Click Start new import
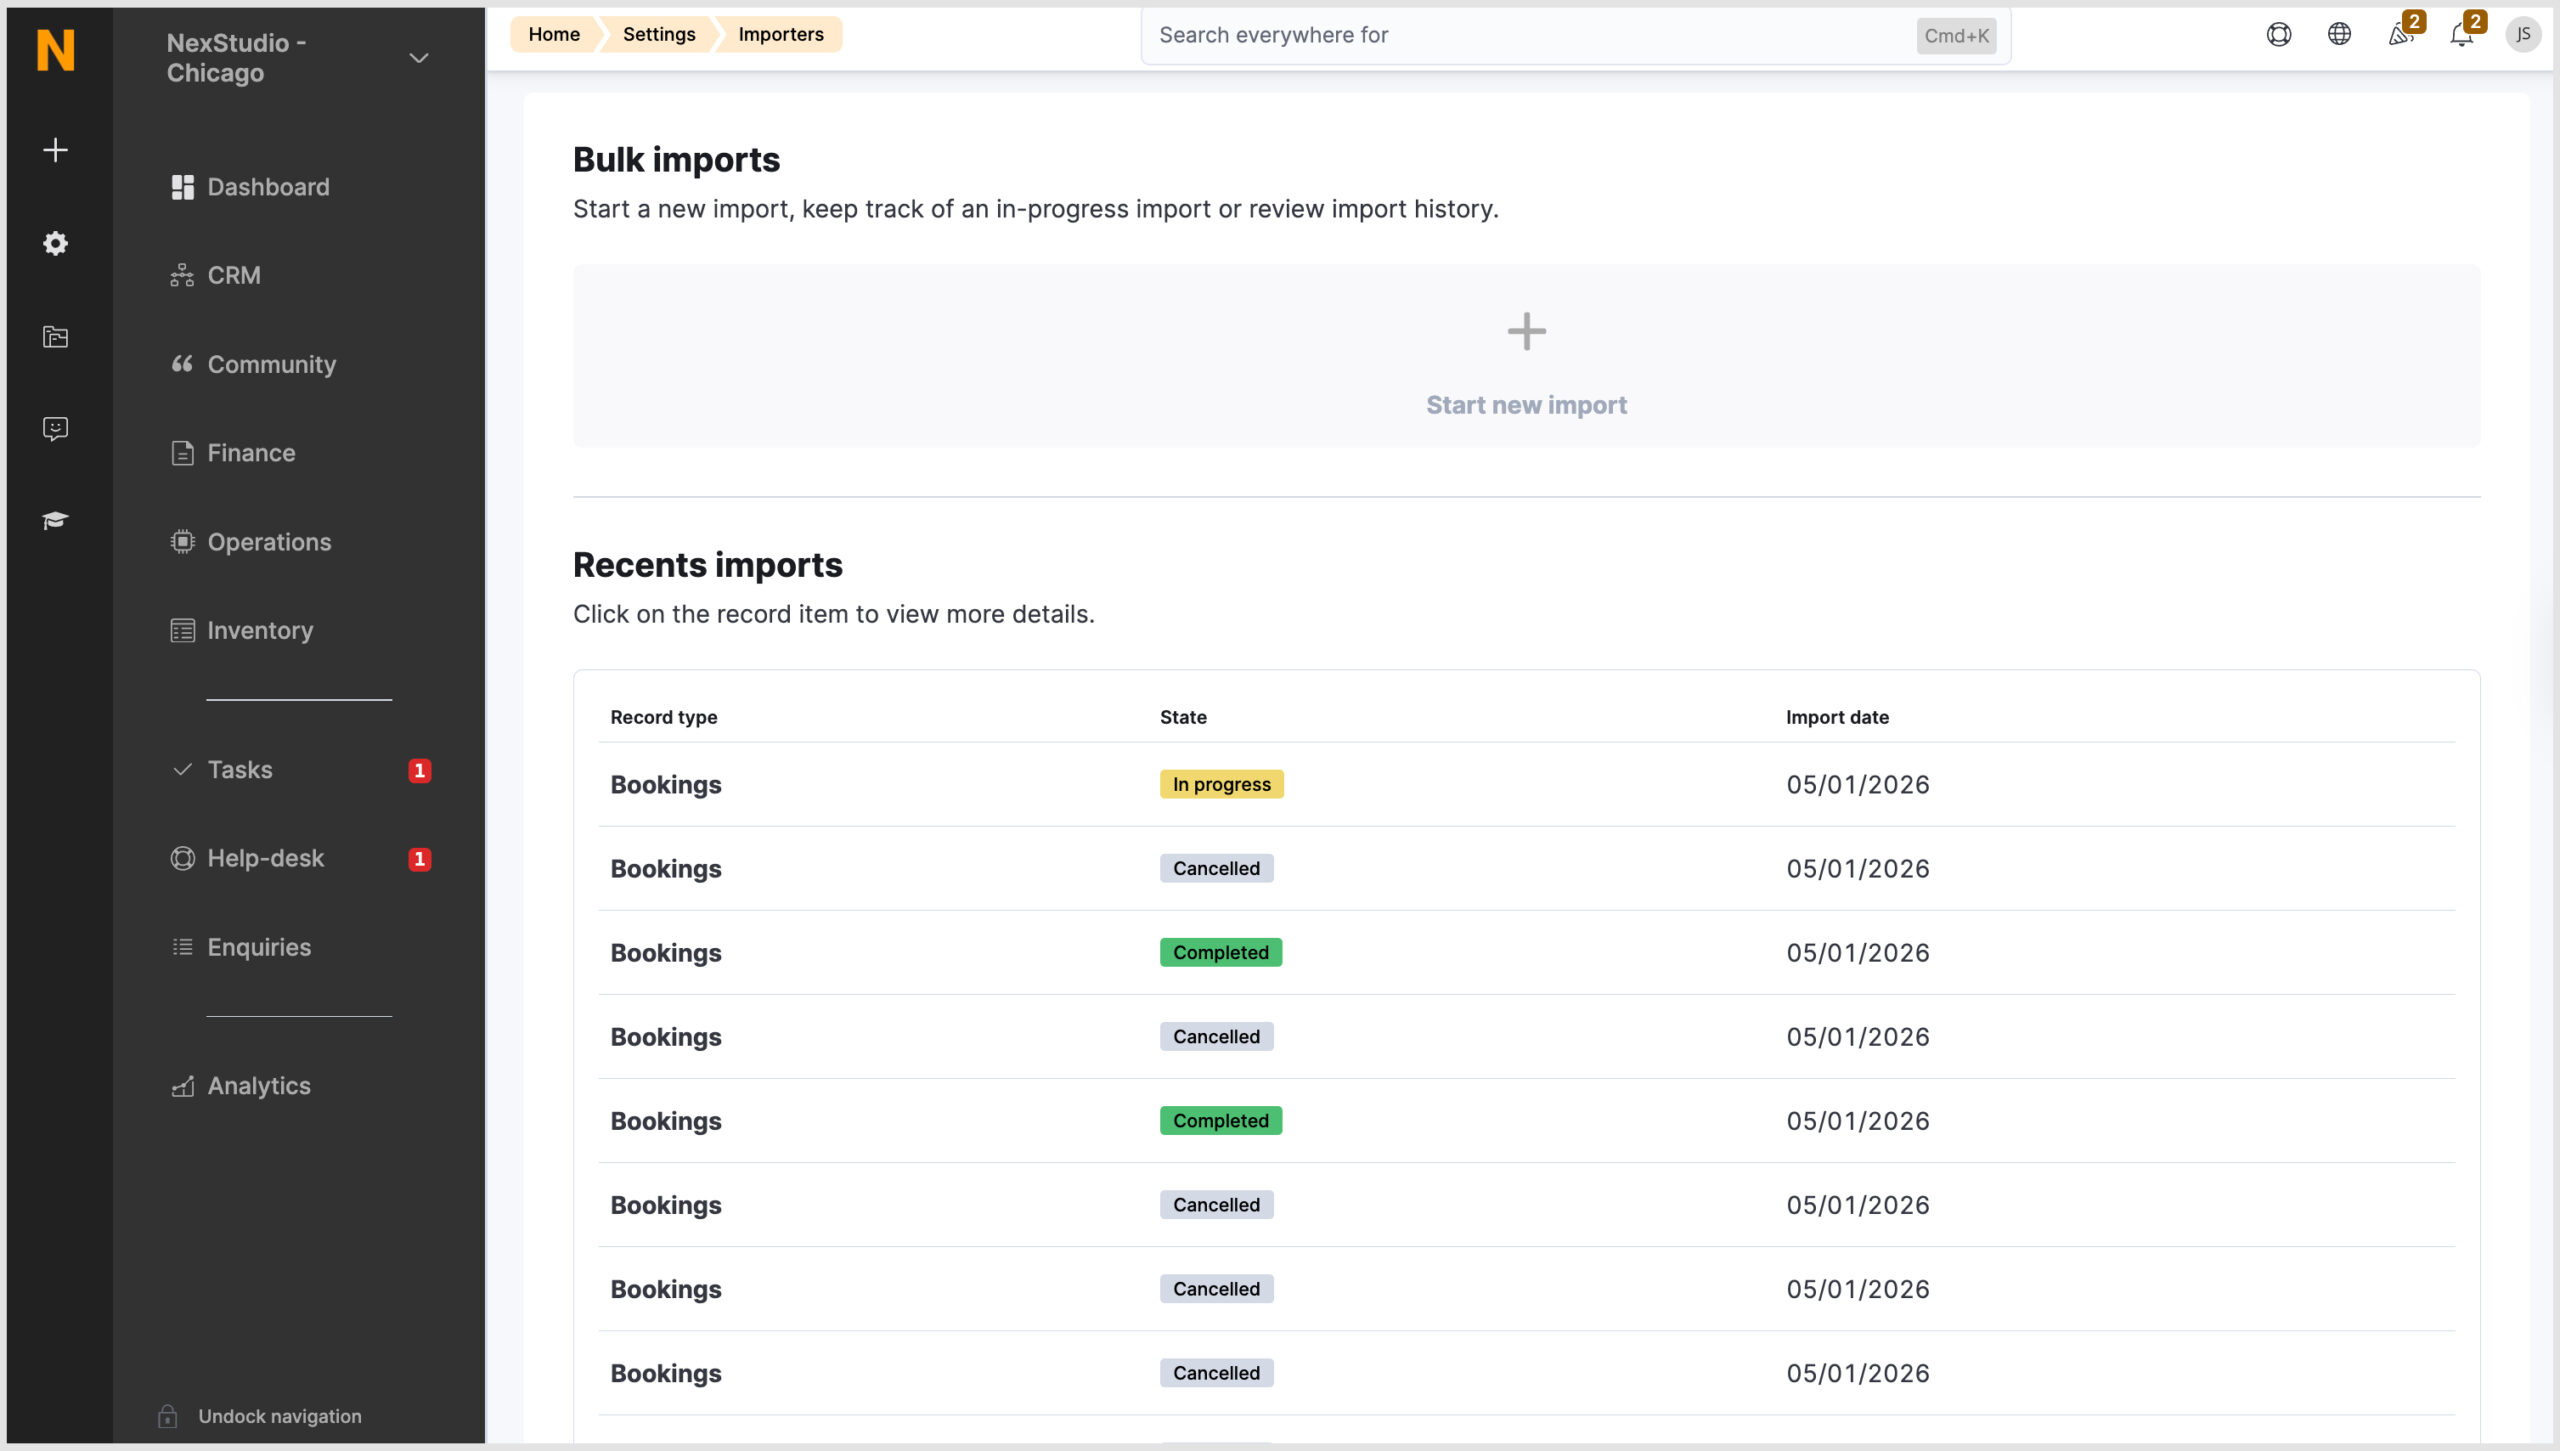Viewport: 2560px width, 1451px height. pyautogui.click(x=1526, y=404)
